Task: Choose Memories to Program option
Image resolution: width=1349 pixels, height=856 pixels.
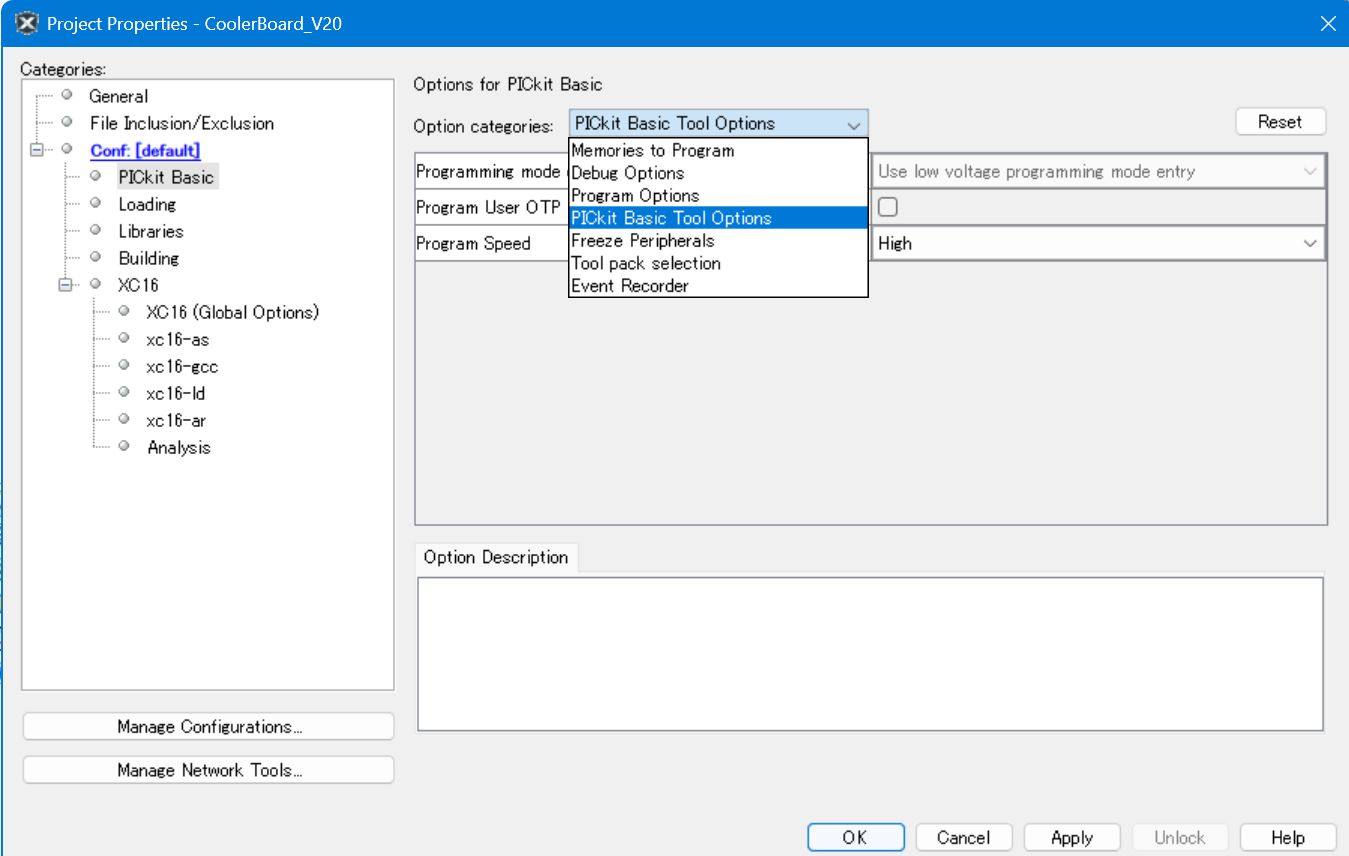Action: [718, 150]
